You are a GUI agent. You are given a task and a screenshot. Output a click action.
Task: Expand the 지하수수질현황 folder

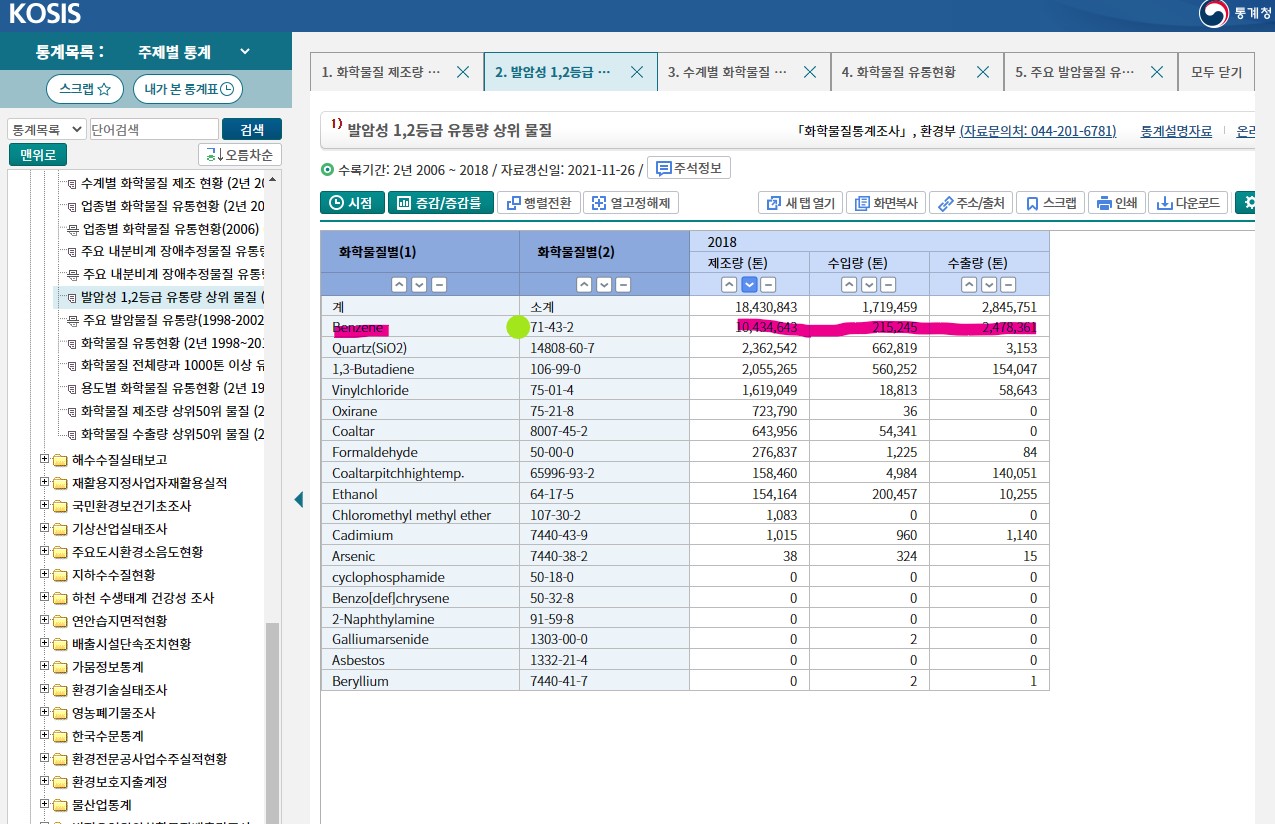44,575
